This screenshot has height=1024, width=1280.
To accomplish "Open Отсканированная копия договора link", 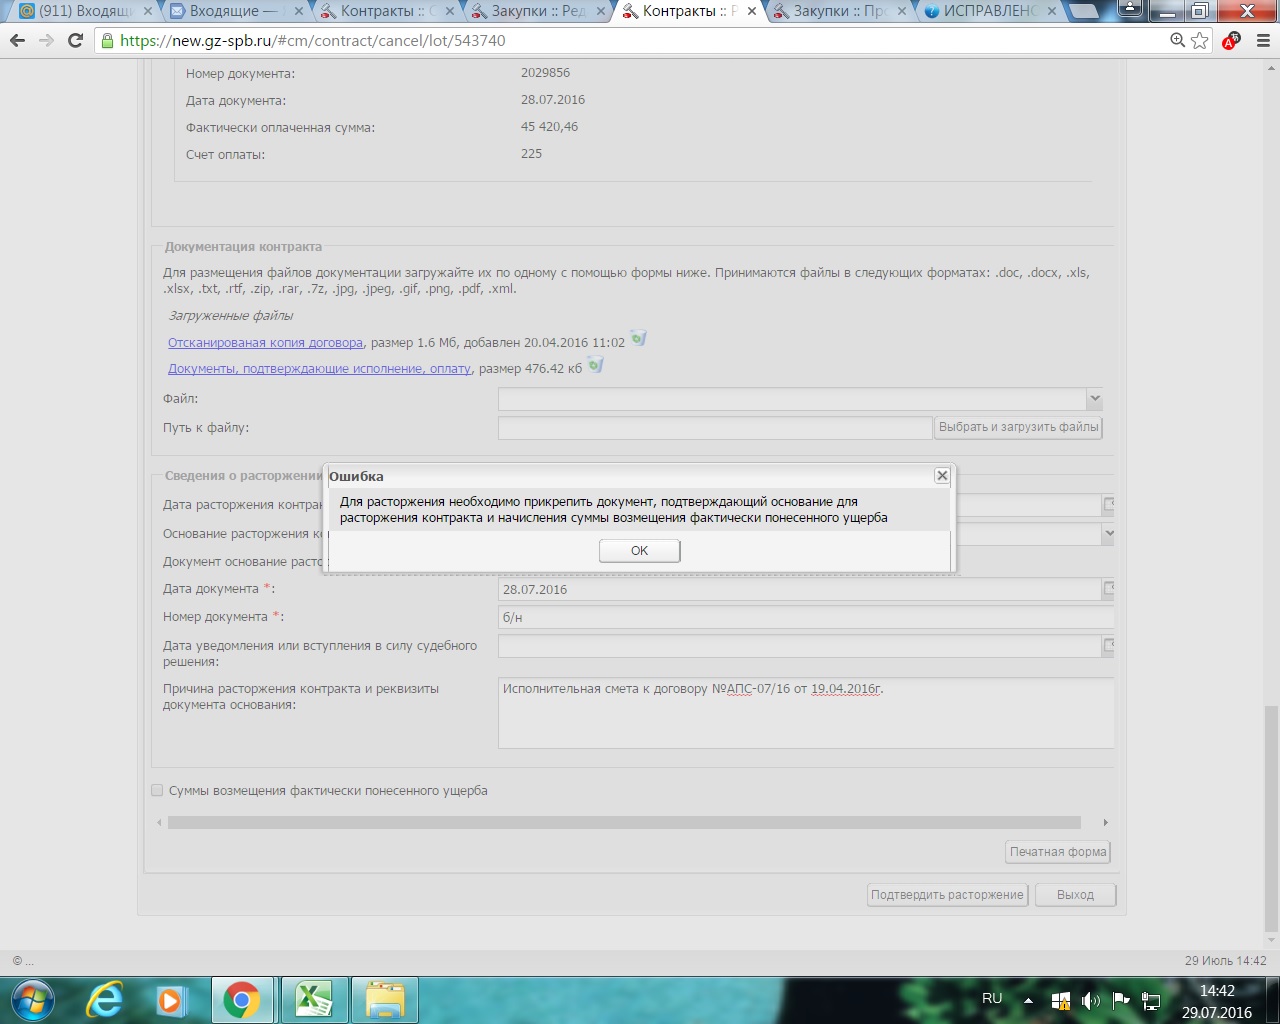I will [x=266, y=343].
